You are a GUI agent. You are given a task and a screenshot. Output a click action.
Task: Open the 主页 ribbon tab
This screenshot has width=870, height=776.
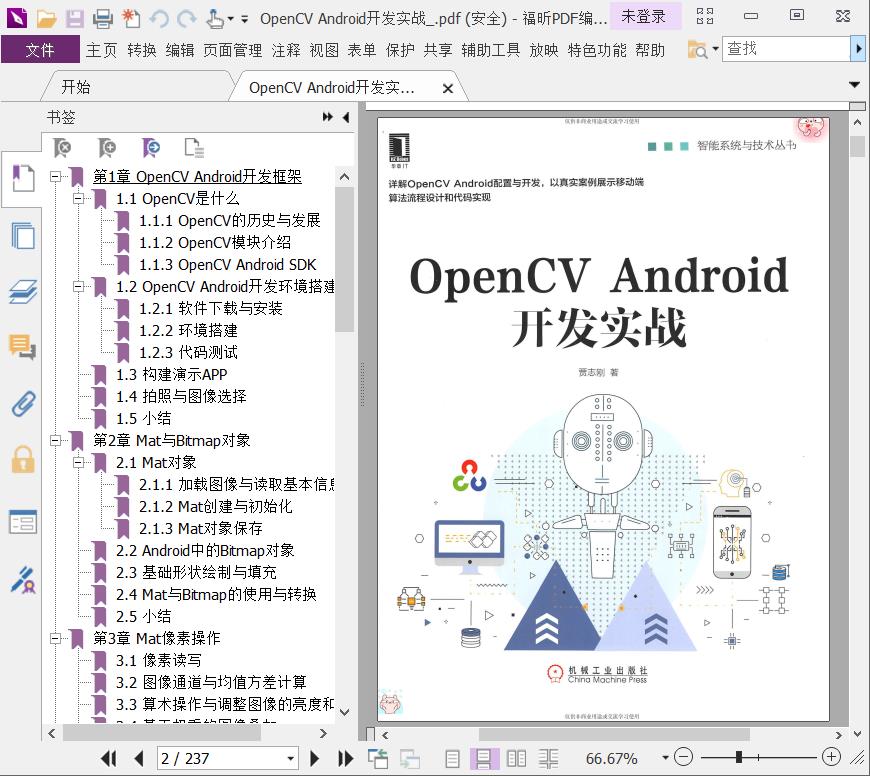pyautogui.click(x=102, y=50)
